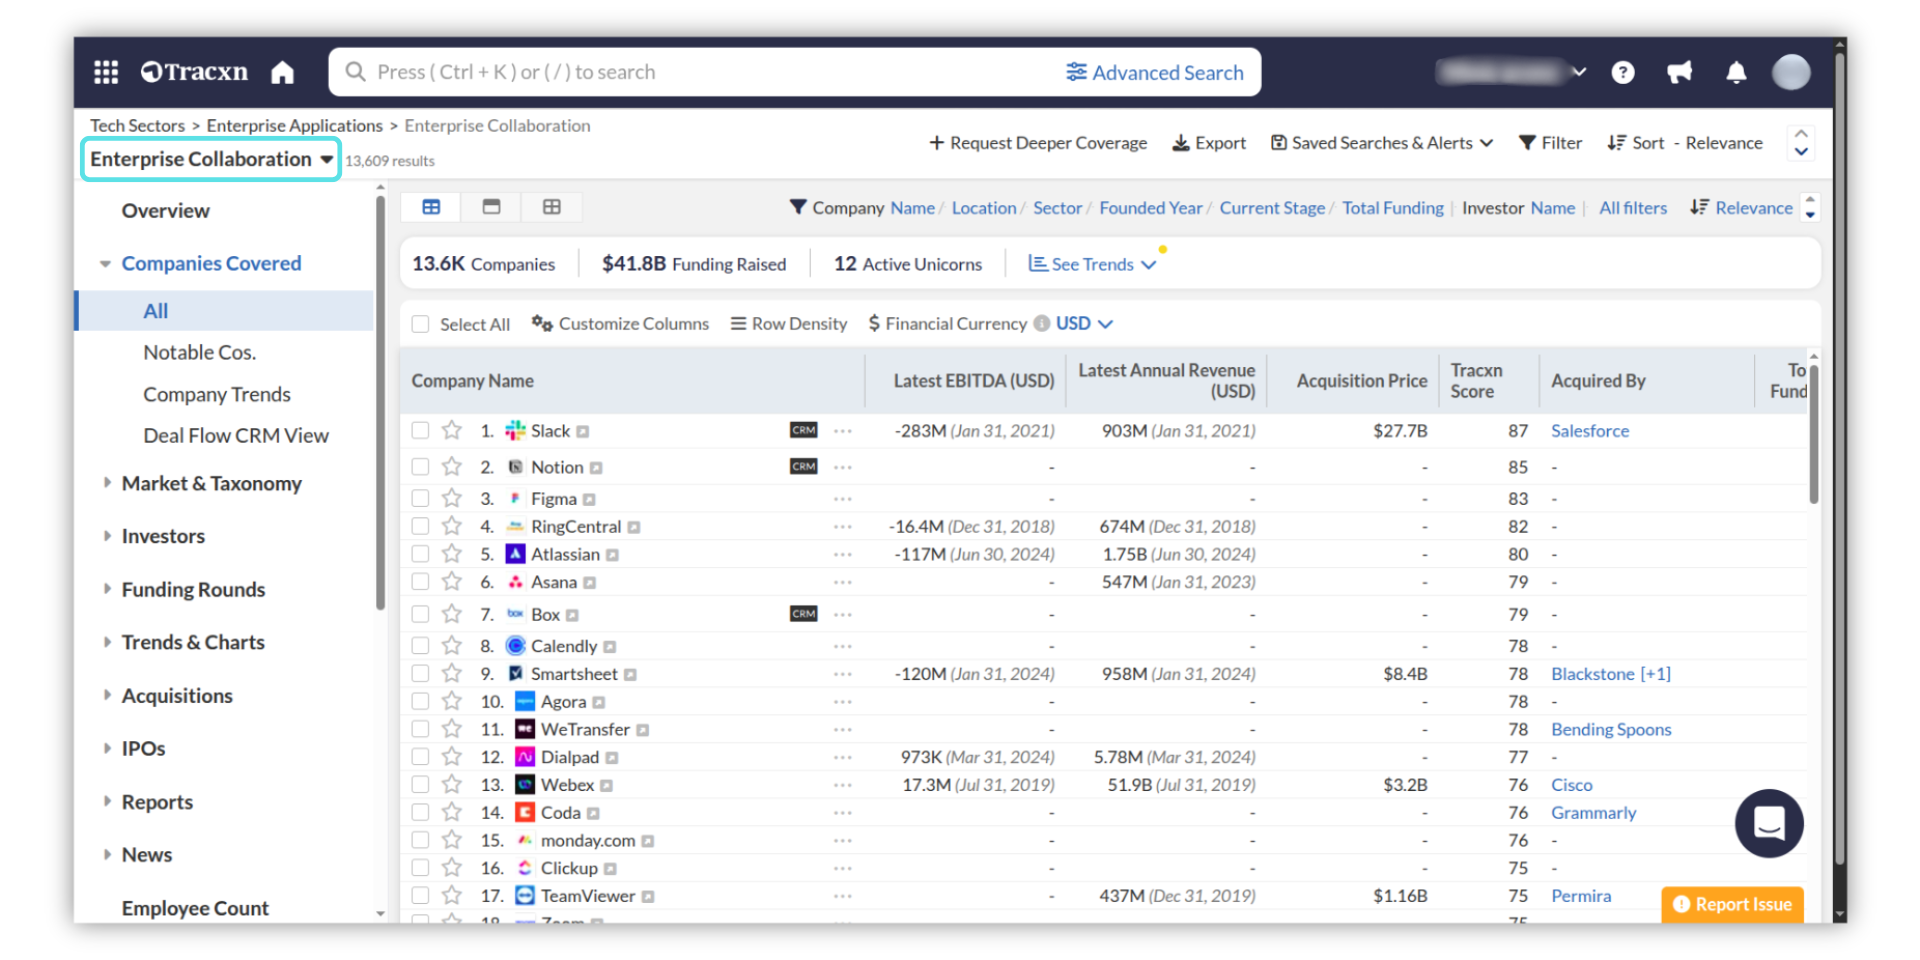Tick the checkbox for Figma row
Viewport: 1920px width, 960px height.
tap(421, 498)
